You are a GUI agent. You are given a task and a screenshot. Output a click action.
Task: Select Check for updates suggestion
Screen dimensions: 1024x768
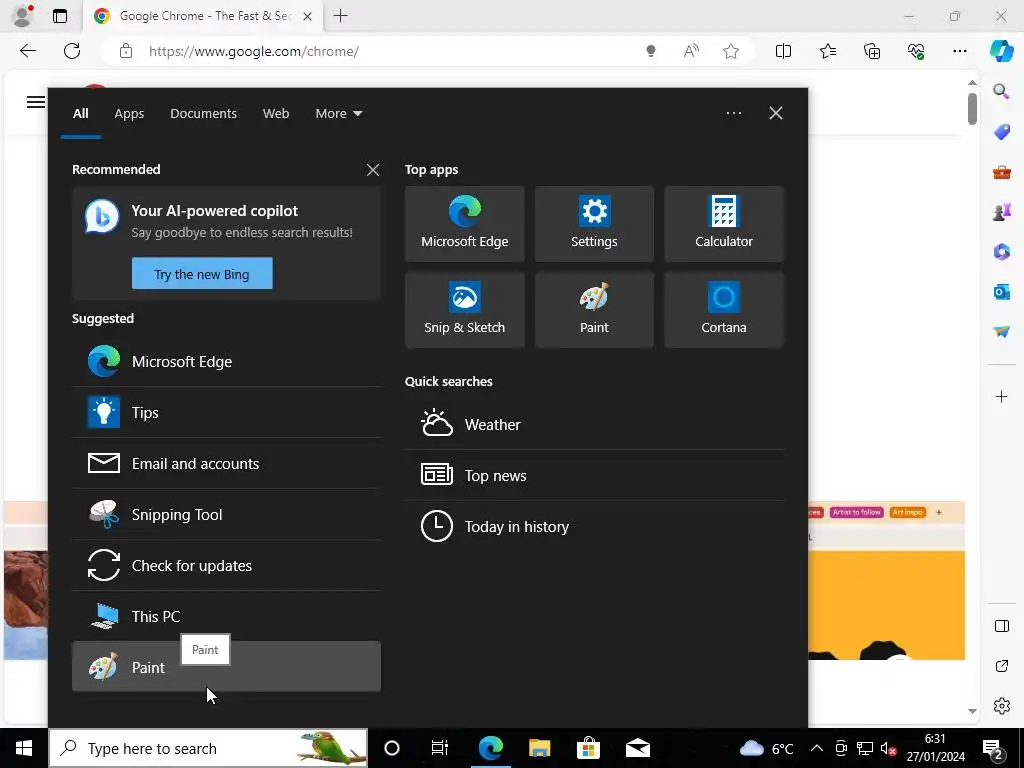click(x=226, y=566)
